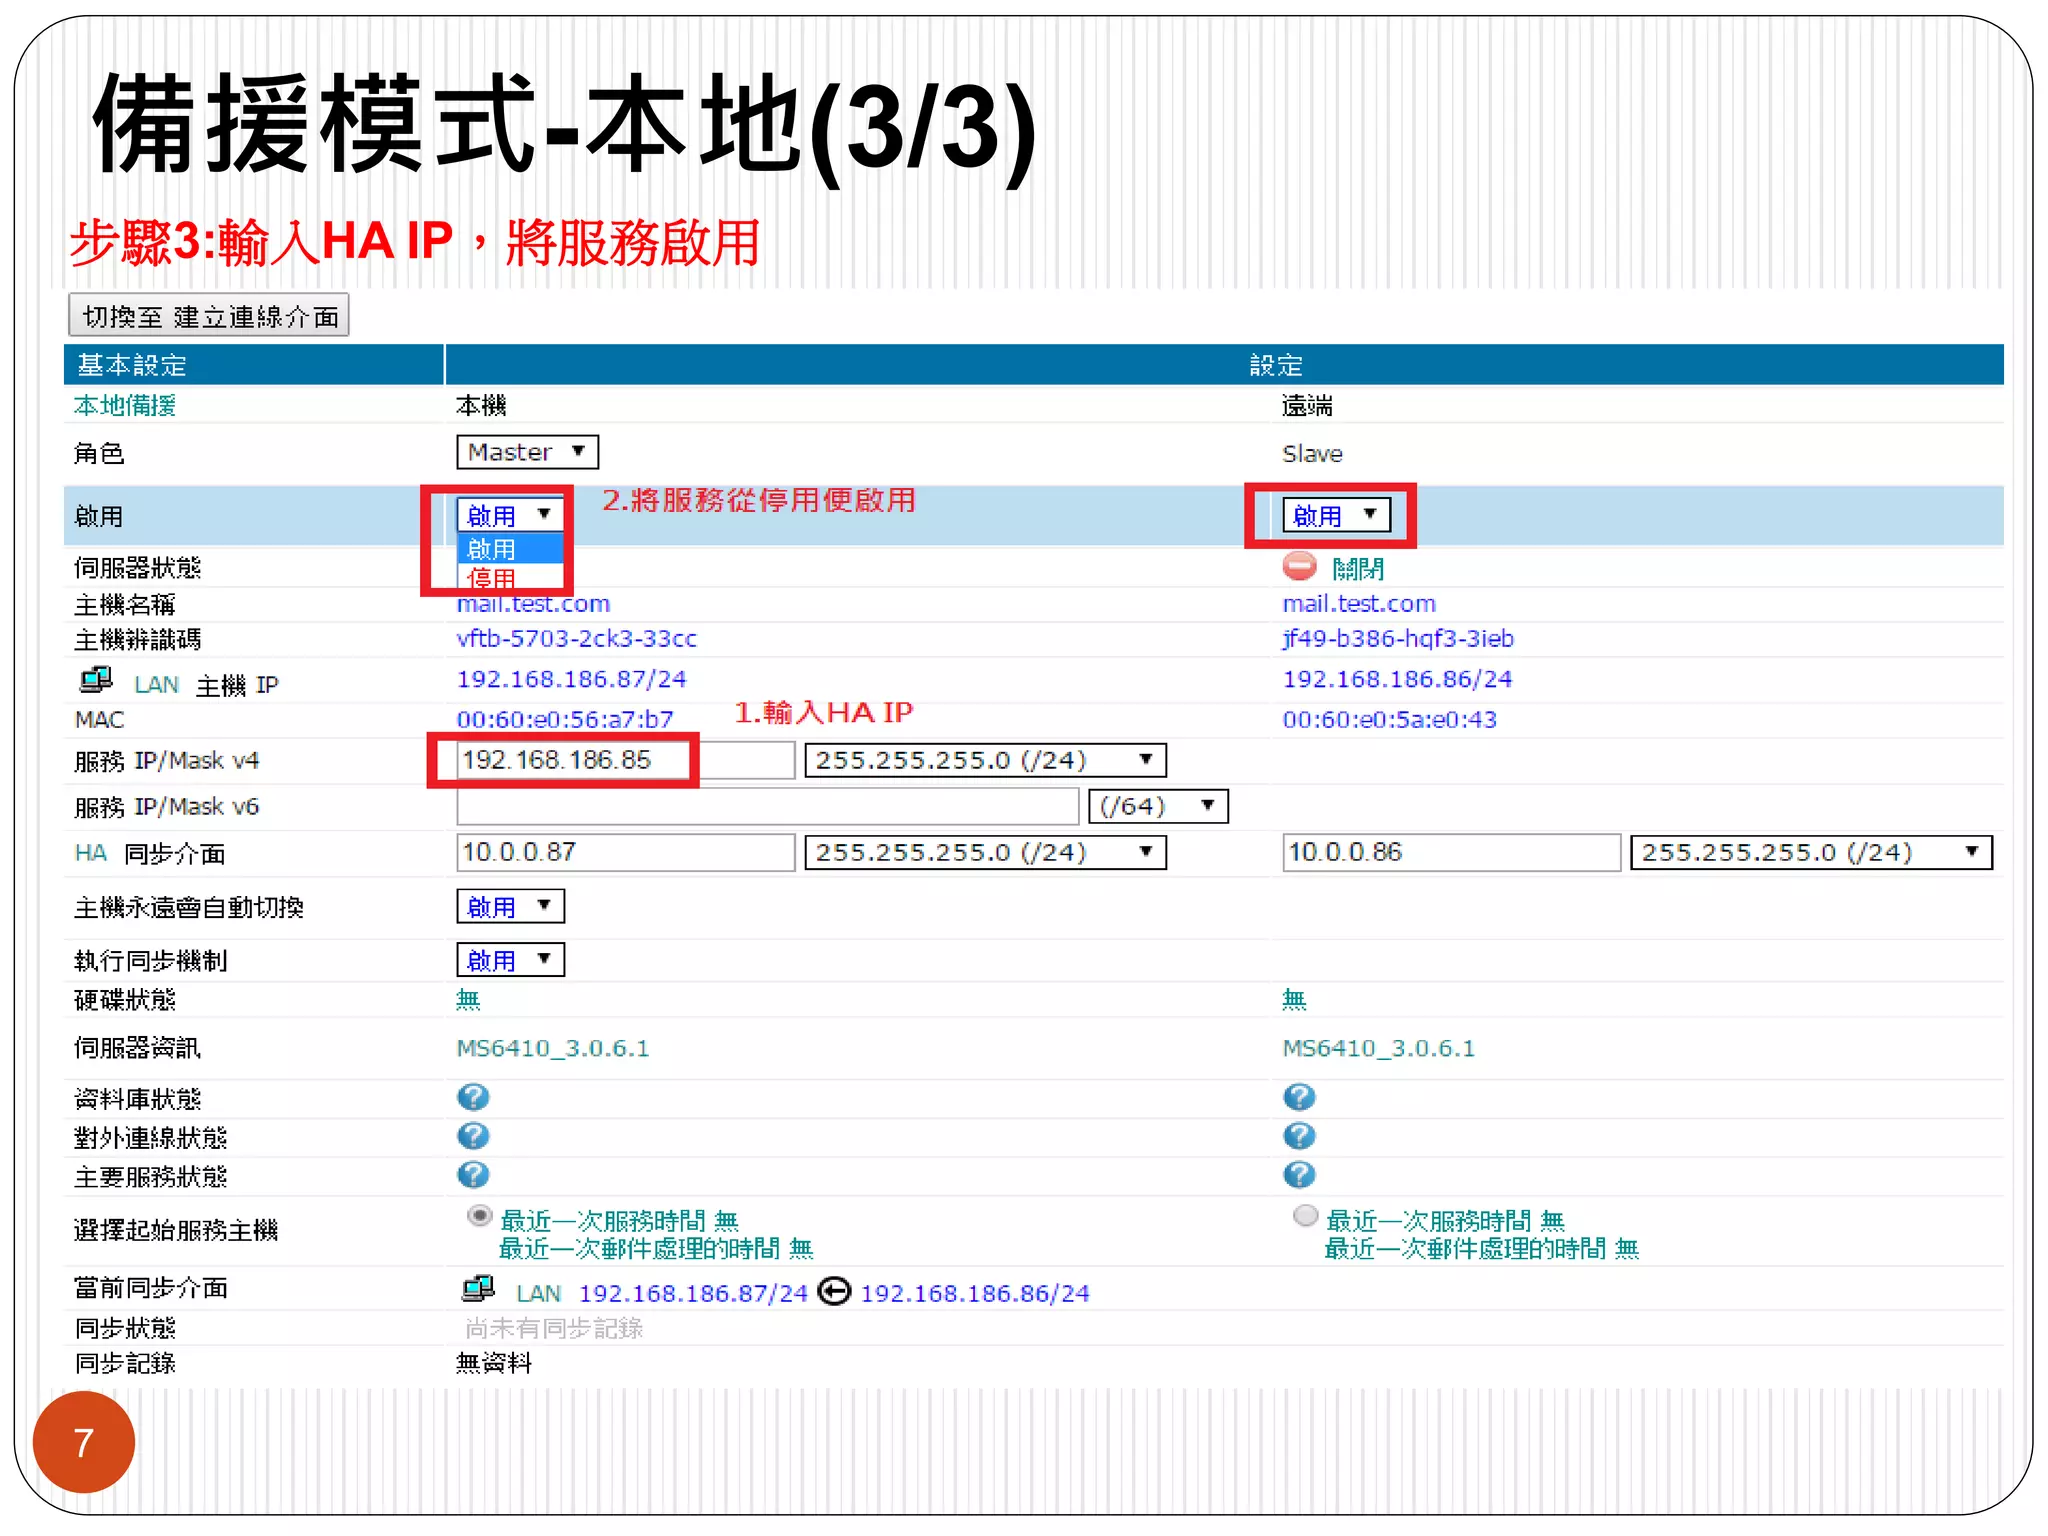Click local 資料庫狀態 question icon

[x=473, y=1097]
